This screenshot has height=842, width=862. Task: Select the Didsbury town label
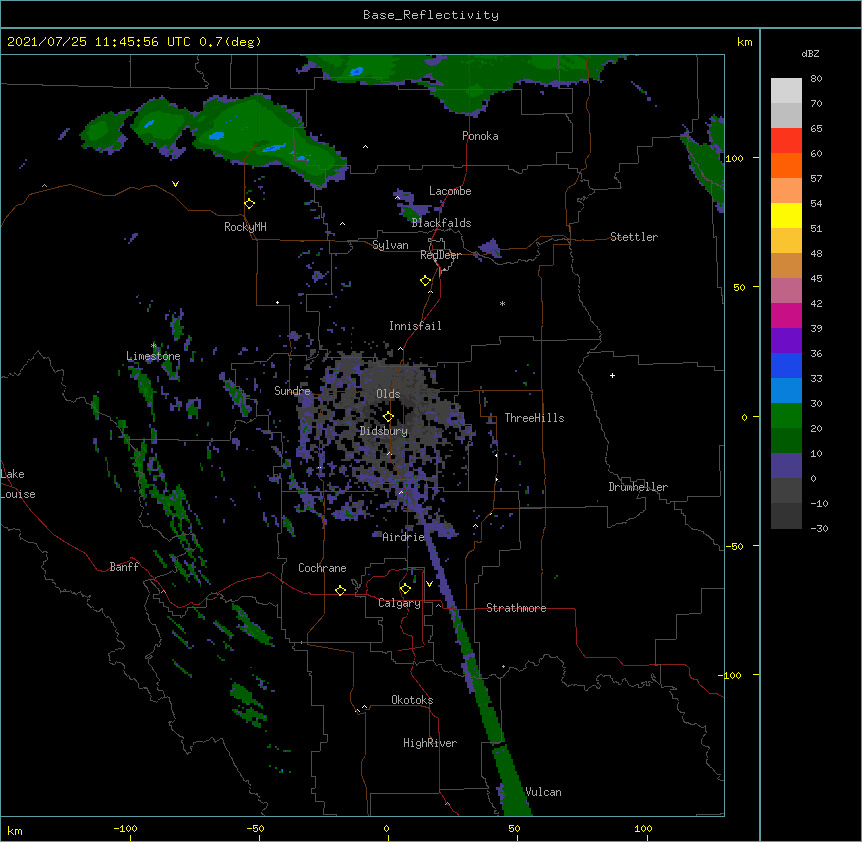click(x=384, y=431)
